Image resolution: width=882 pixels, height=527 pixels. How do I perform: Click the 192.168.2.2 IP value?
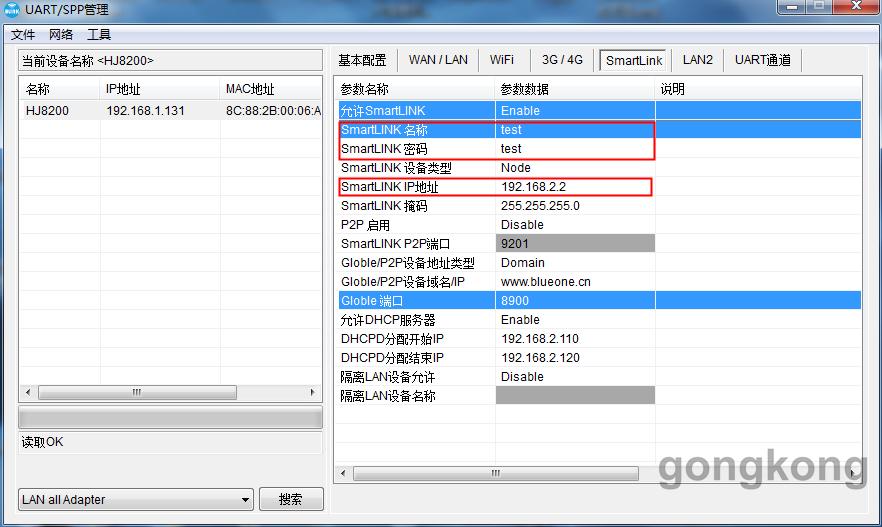533,187
